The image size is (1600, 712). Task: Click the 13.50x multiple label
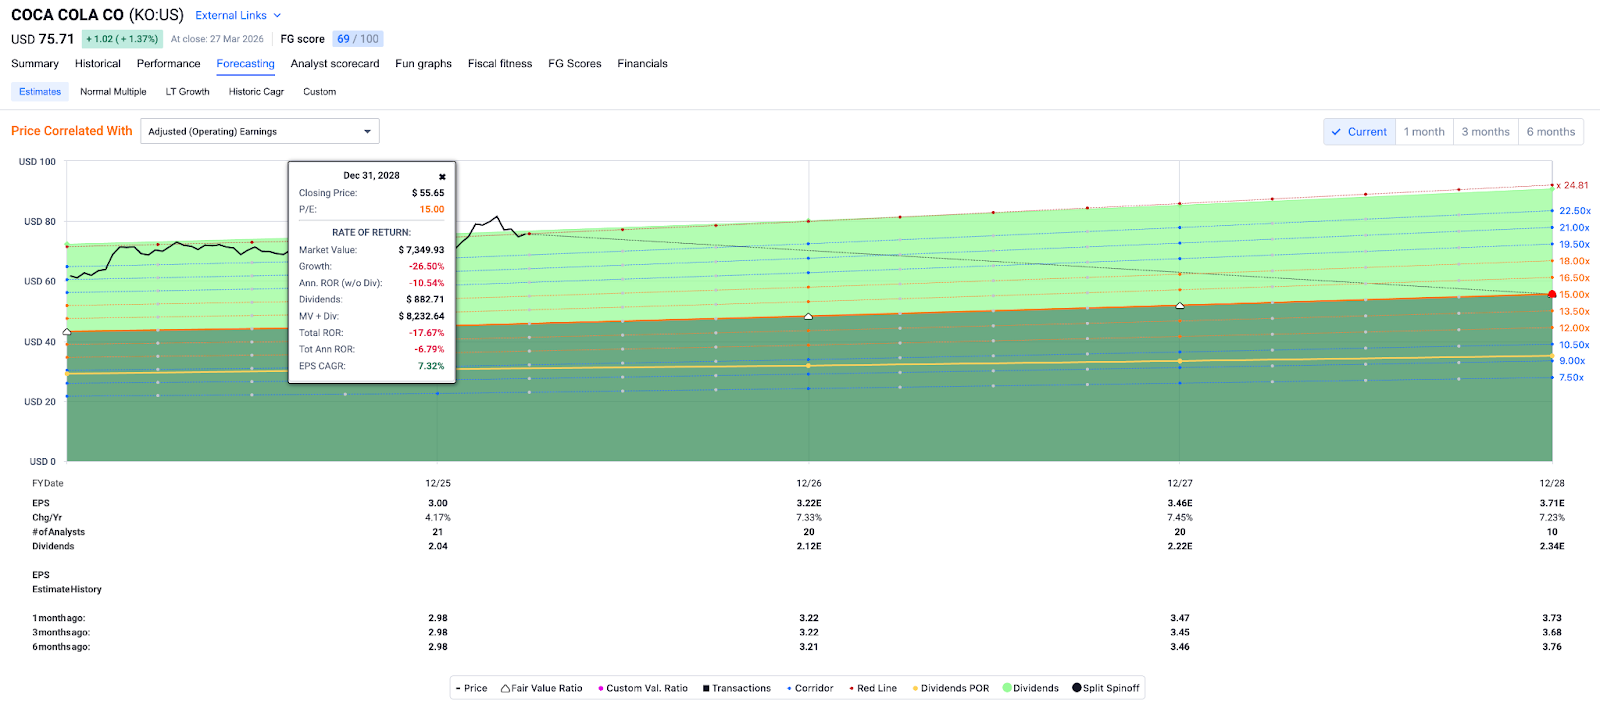(1575, 311)
